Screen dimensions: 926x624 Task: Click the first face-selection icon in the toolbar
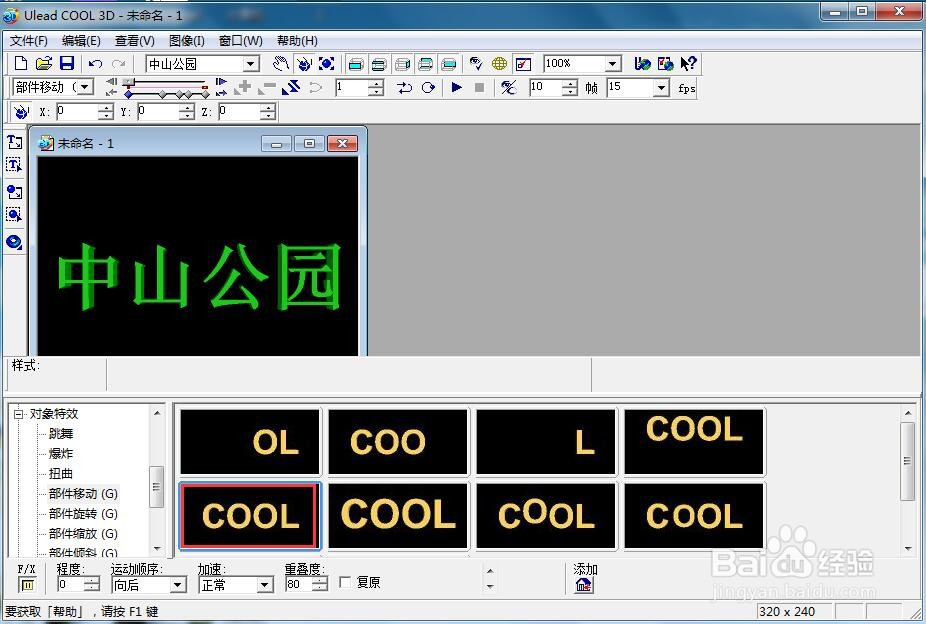pos(356,64)
